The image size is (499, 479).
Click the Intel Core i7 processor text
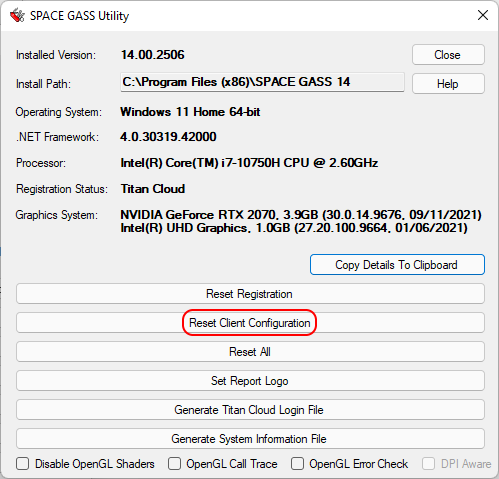(x=249, y=163)
